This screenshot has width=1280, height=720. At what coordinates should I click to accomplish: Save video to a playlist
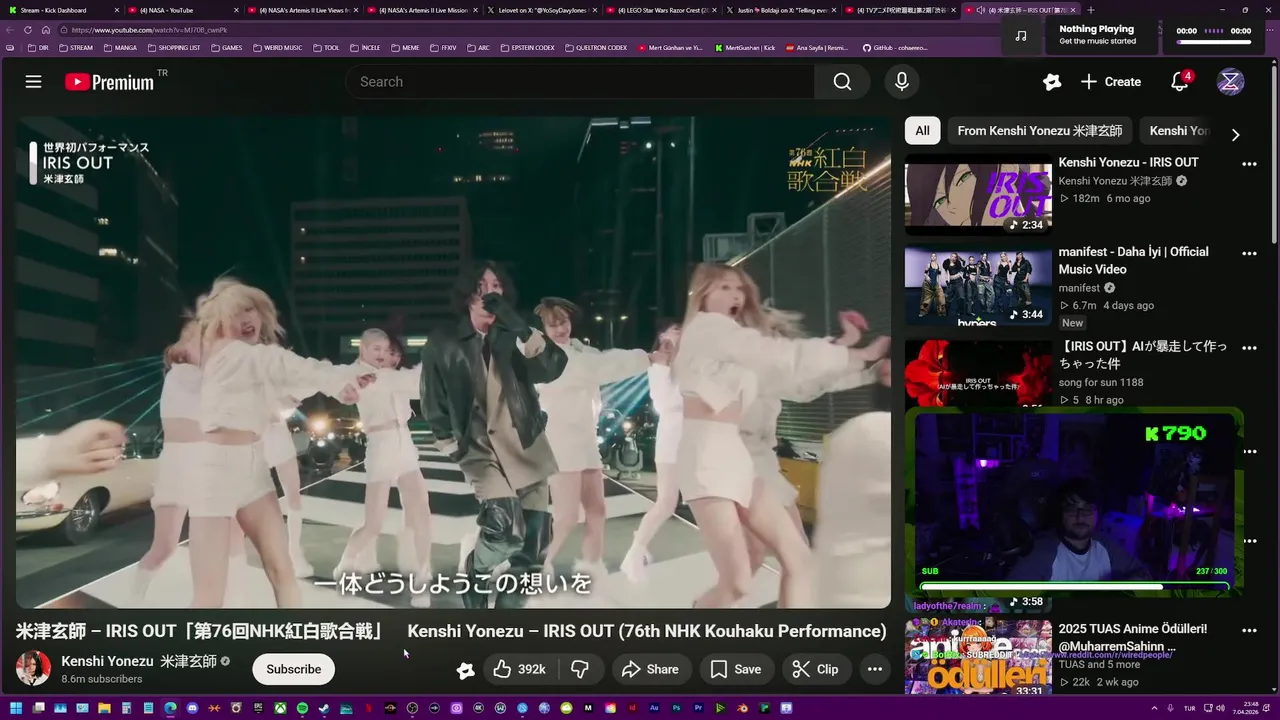point(734,670)
